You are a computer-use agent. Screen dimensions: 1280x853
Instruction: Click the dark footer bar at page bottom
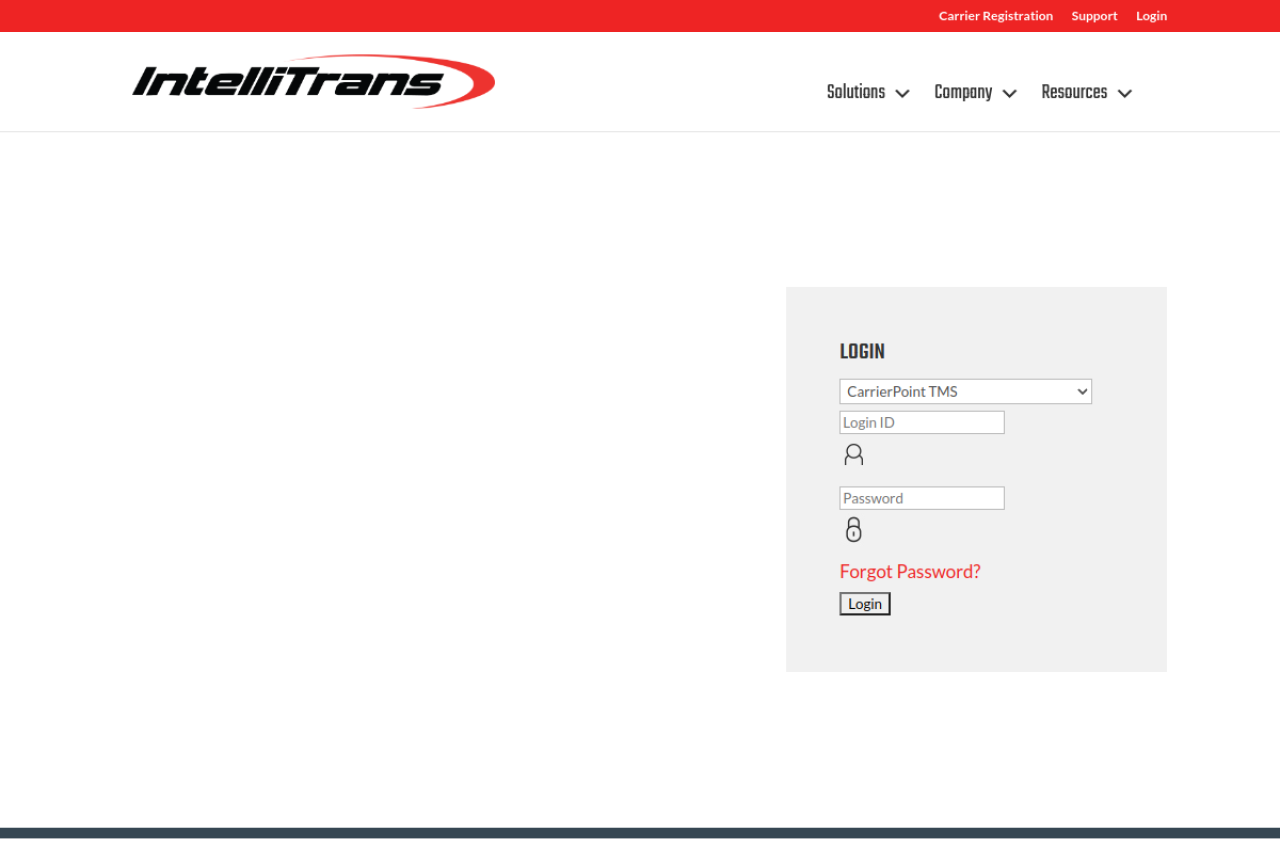pos(640,833)
